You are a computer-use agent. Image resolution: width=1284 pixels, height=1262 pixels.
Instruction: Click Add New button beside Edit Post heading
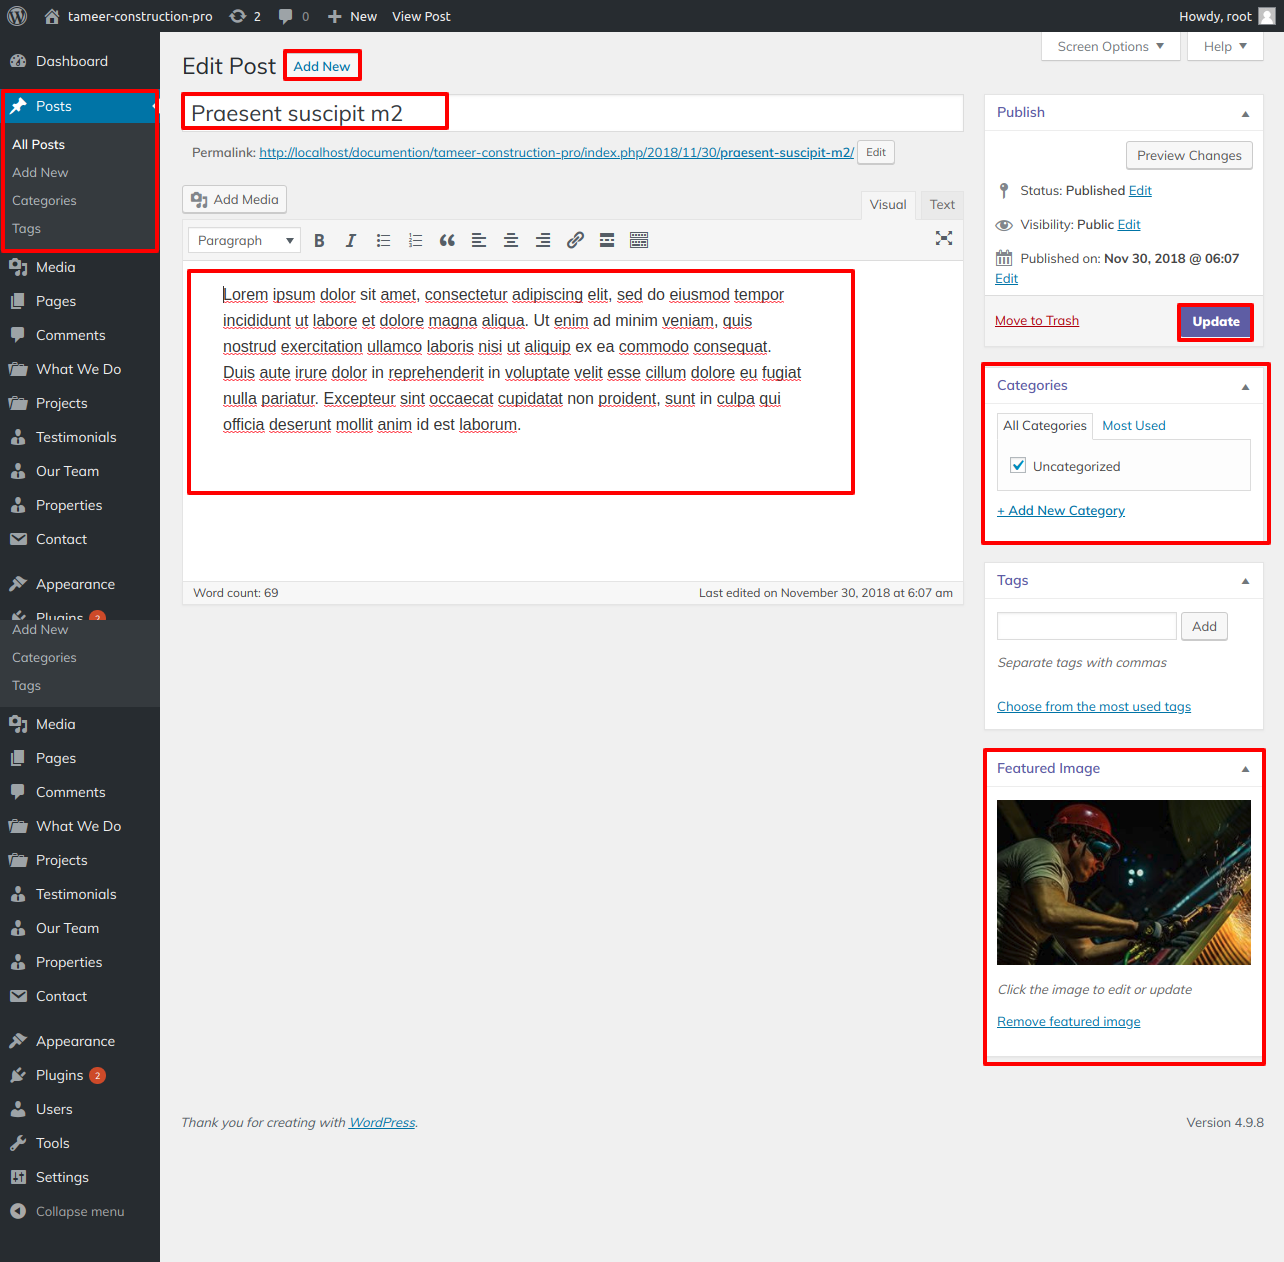(x=322, y=66)
